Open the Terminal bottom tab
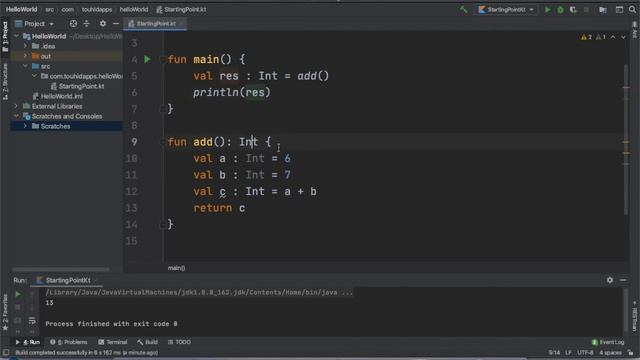Screen dimensions: 640x360 pos(113,342)
